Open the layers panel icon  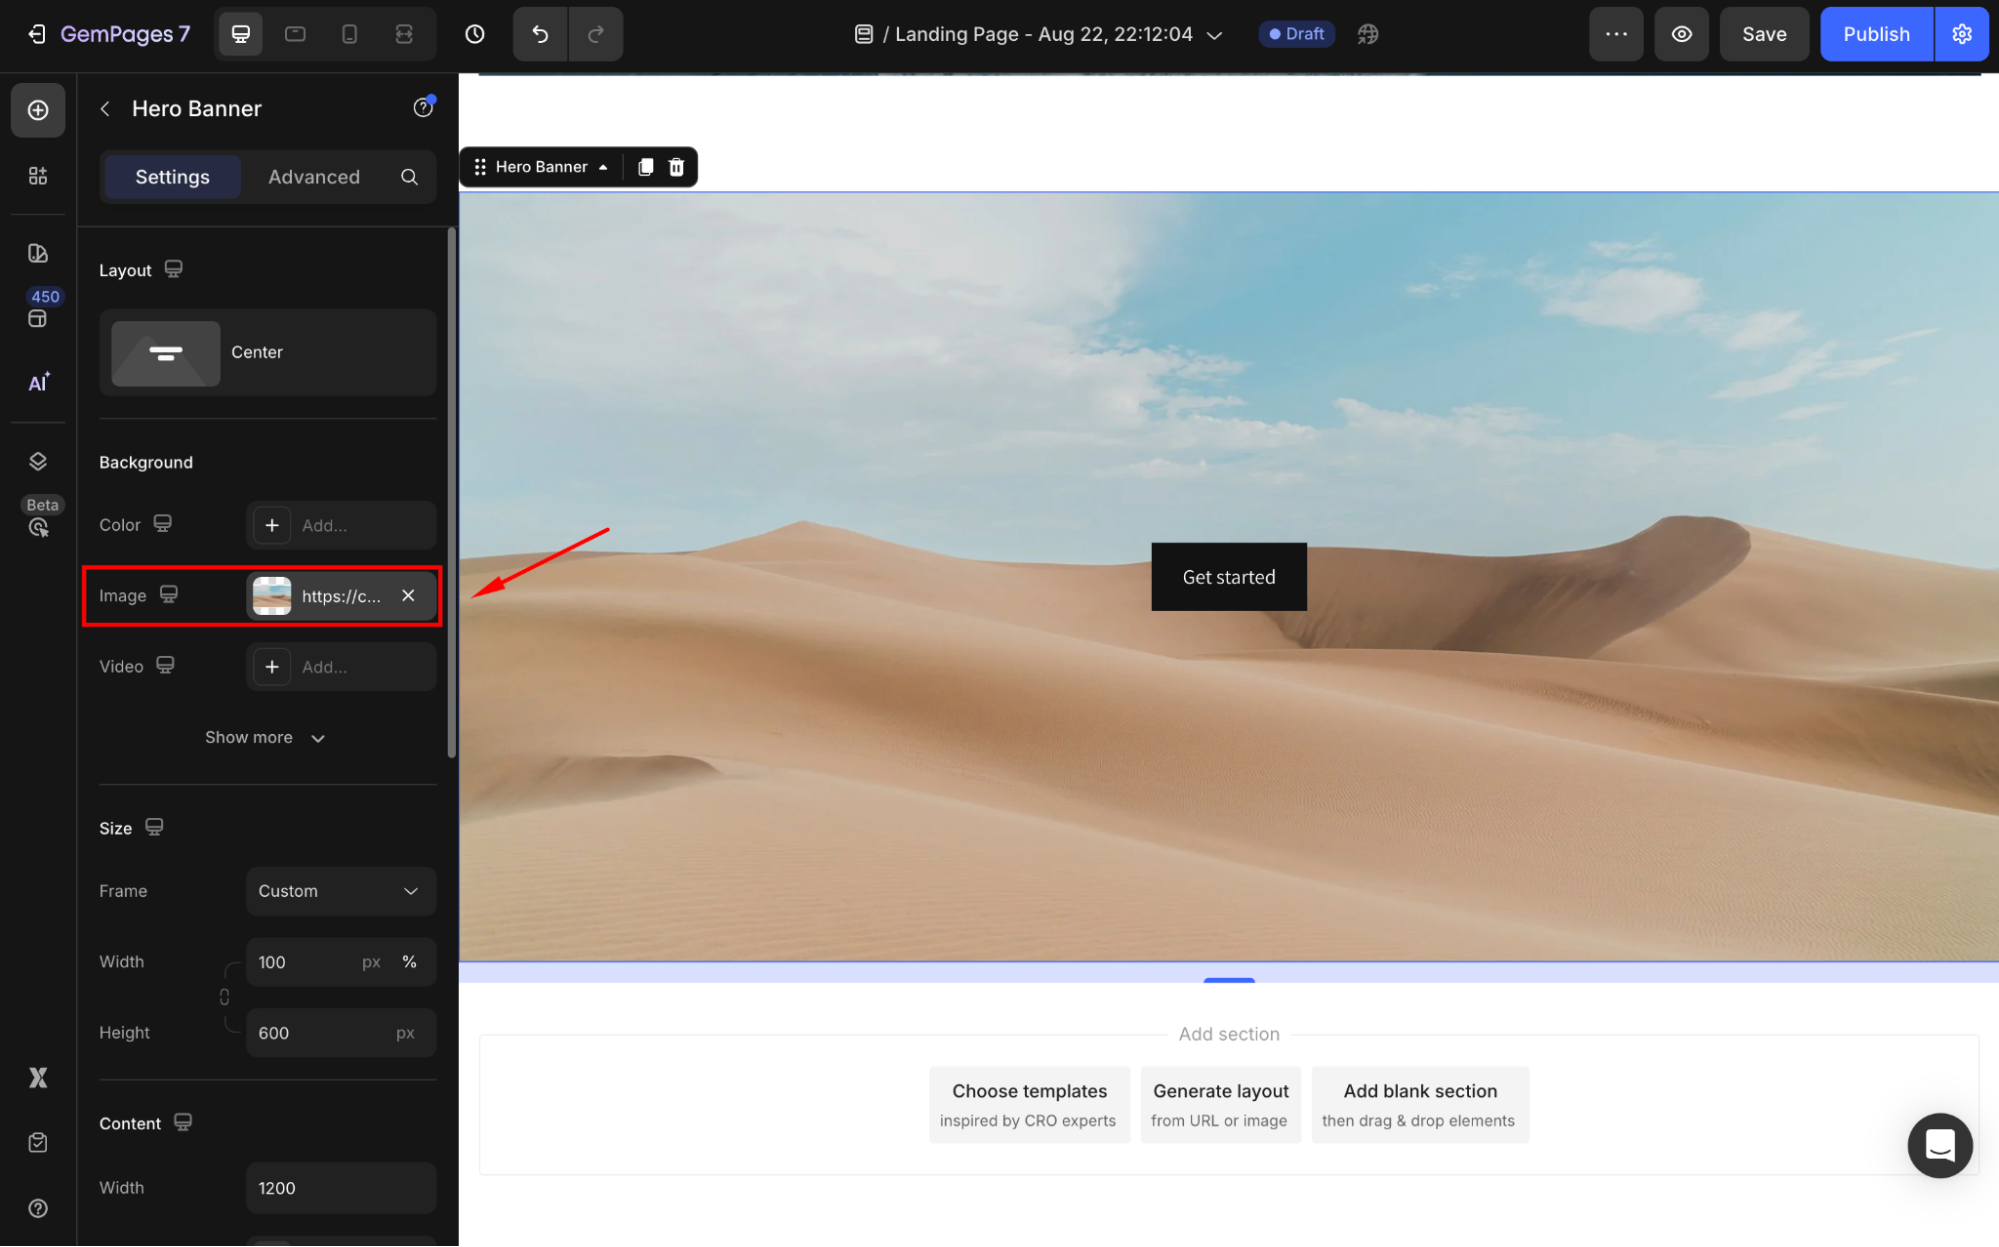click(38, 461)
